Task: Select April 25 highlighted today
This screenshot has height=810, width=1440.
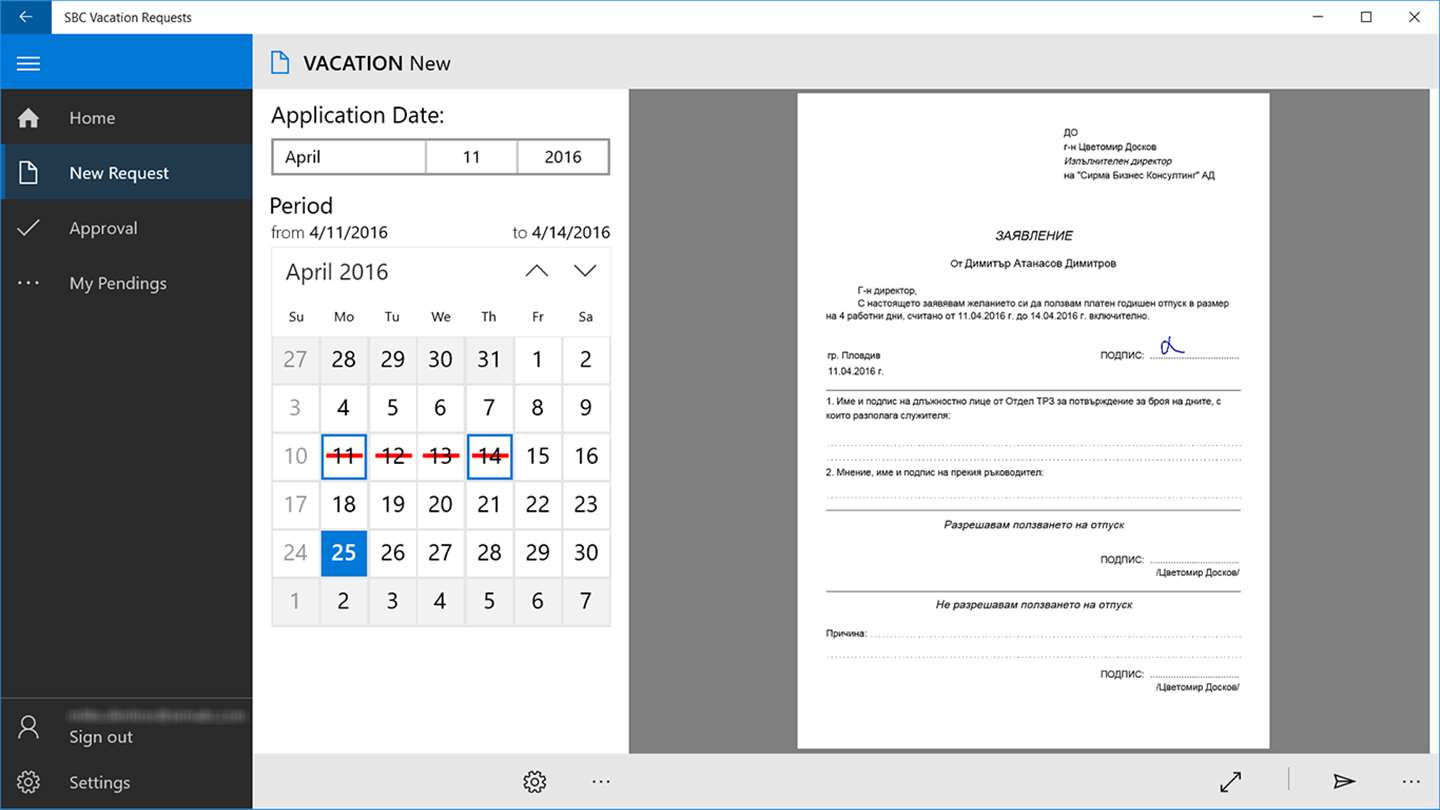Action: click(x=344, y=553)
